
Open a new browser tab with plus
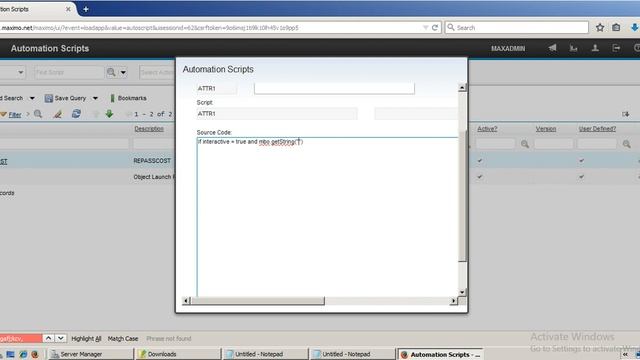pos(86,9)
